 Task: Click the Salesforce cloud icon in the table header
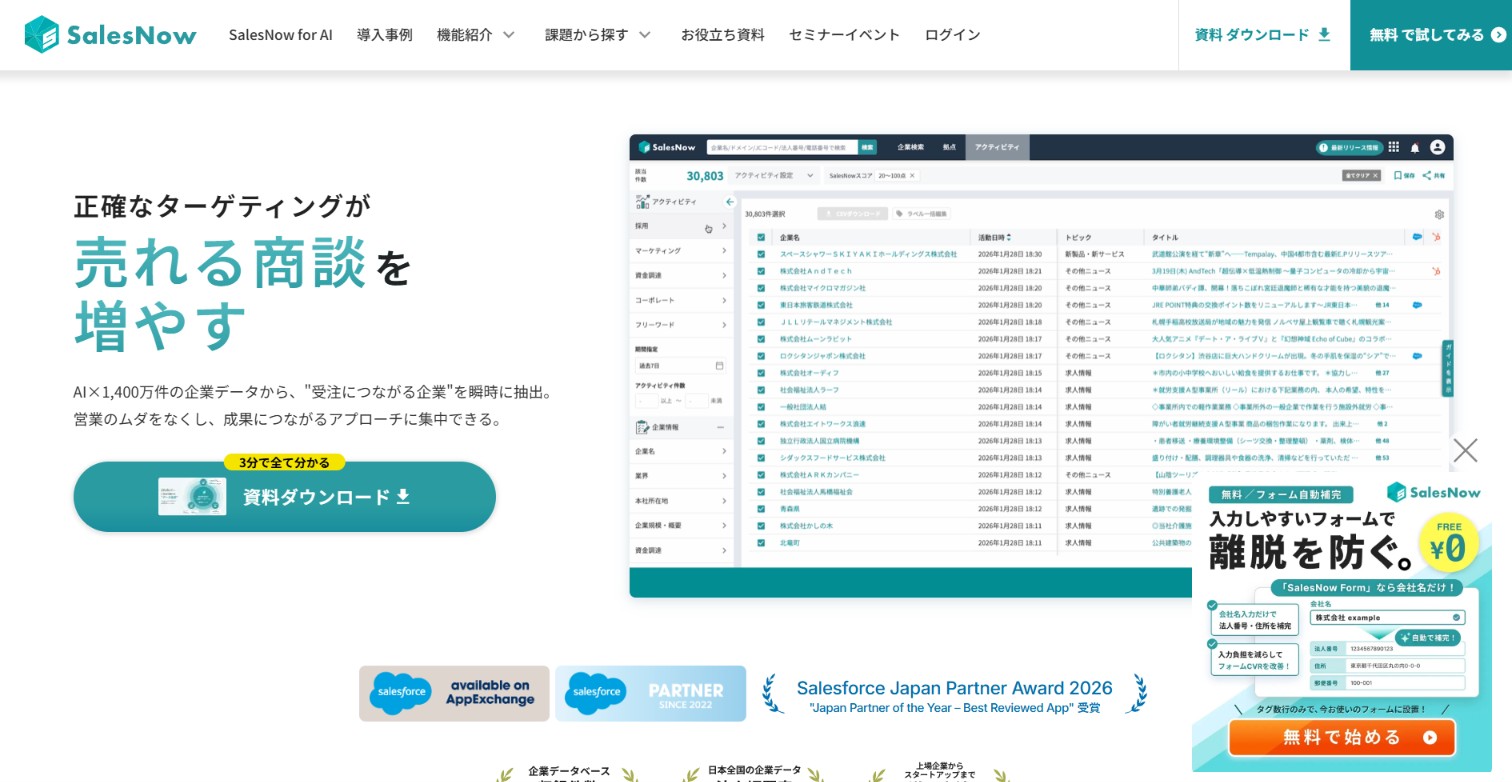(1417, 237)
